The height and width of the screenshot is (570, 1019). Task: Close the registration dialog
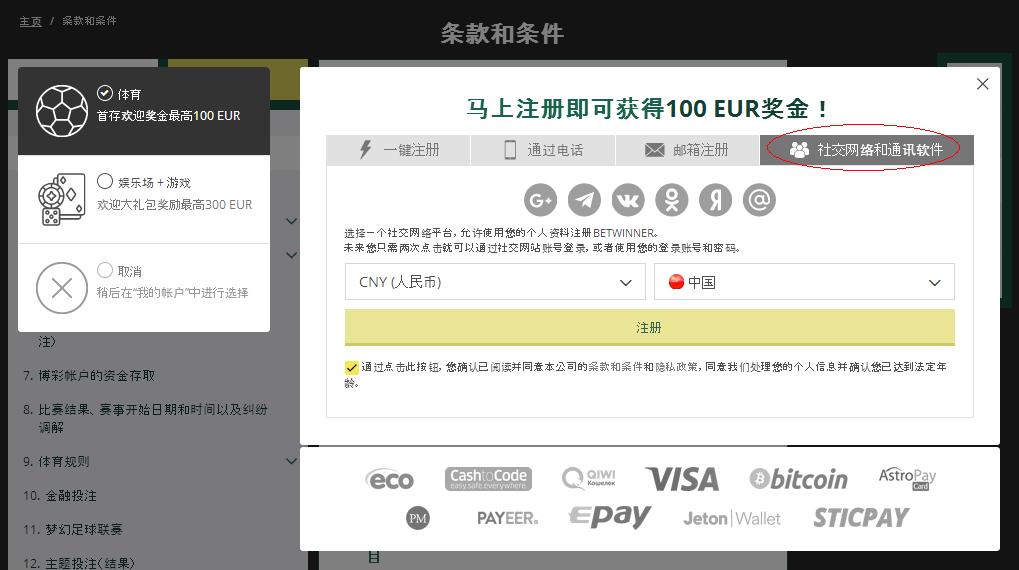coord(983,84)
